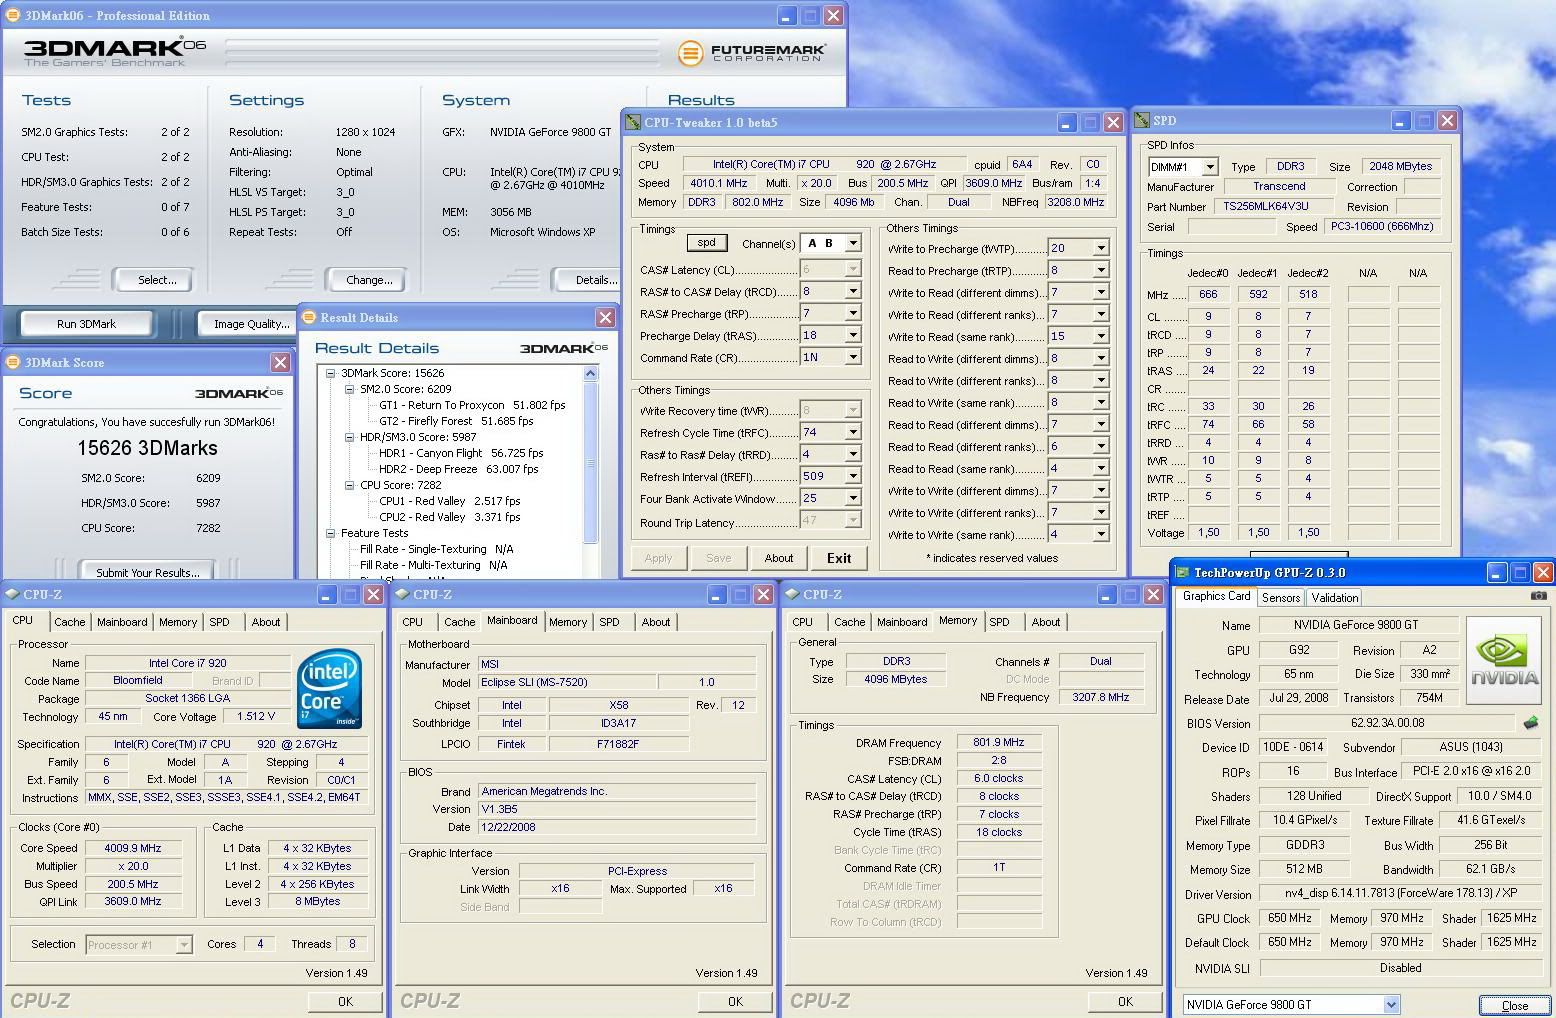The height and width of the screenshot is (1018, 1556).
Task: Click title icon of CPU-Z Mainboard window
Action: [x=402, y=594]
